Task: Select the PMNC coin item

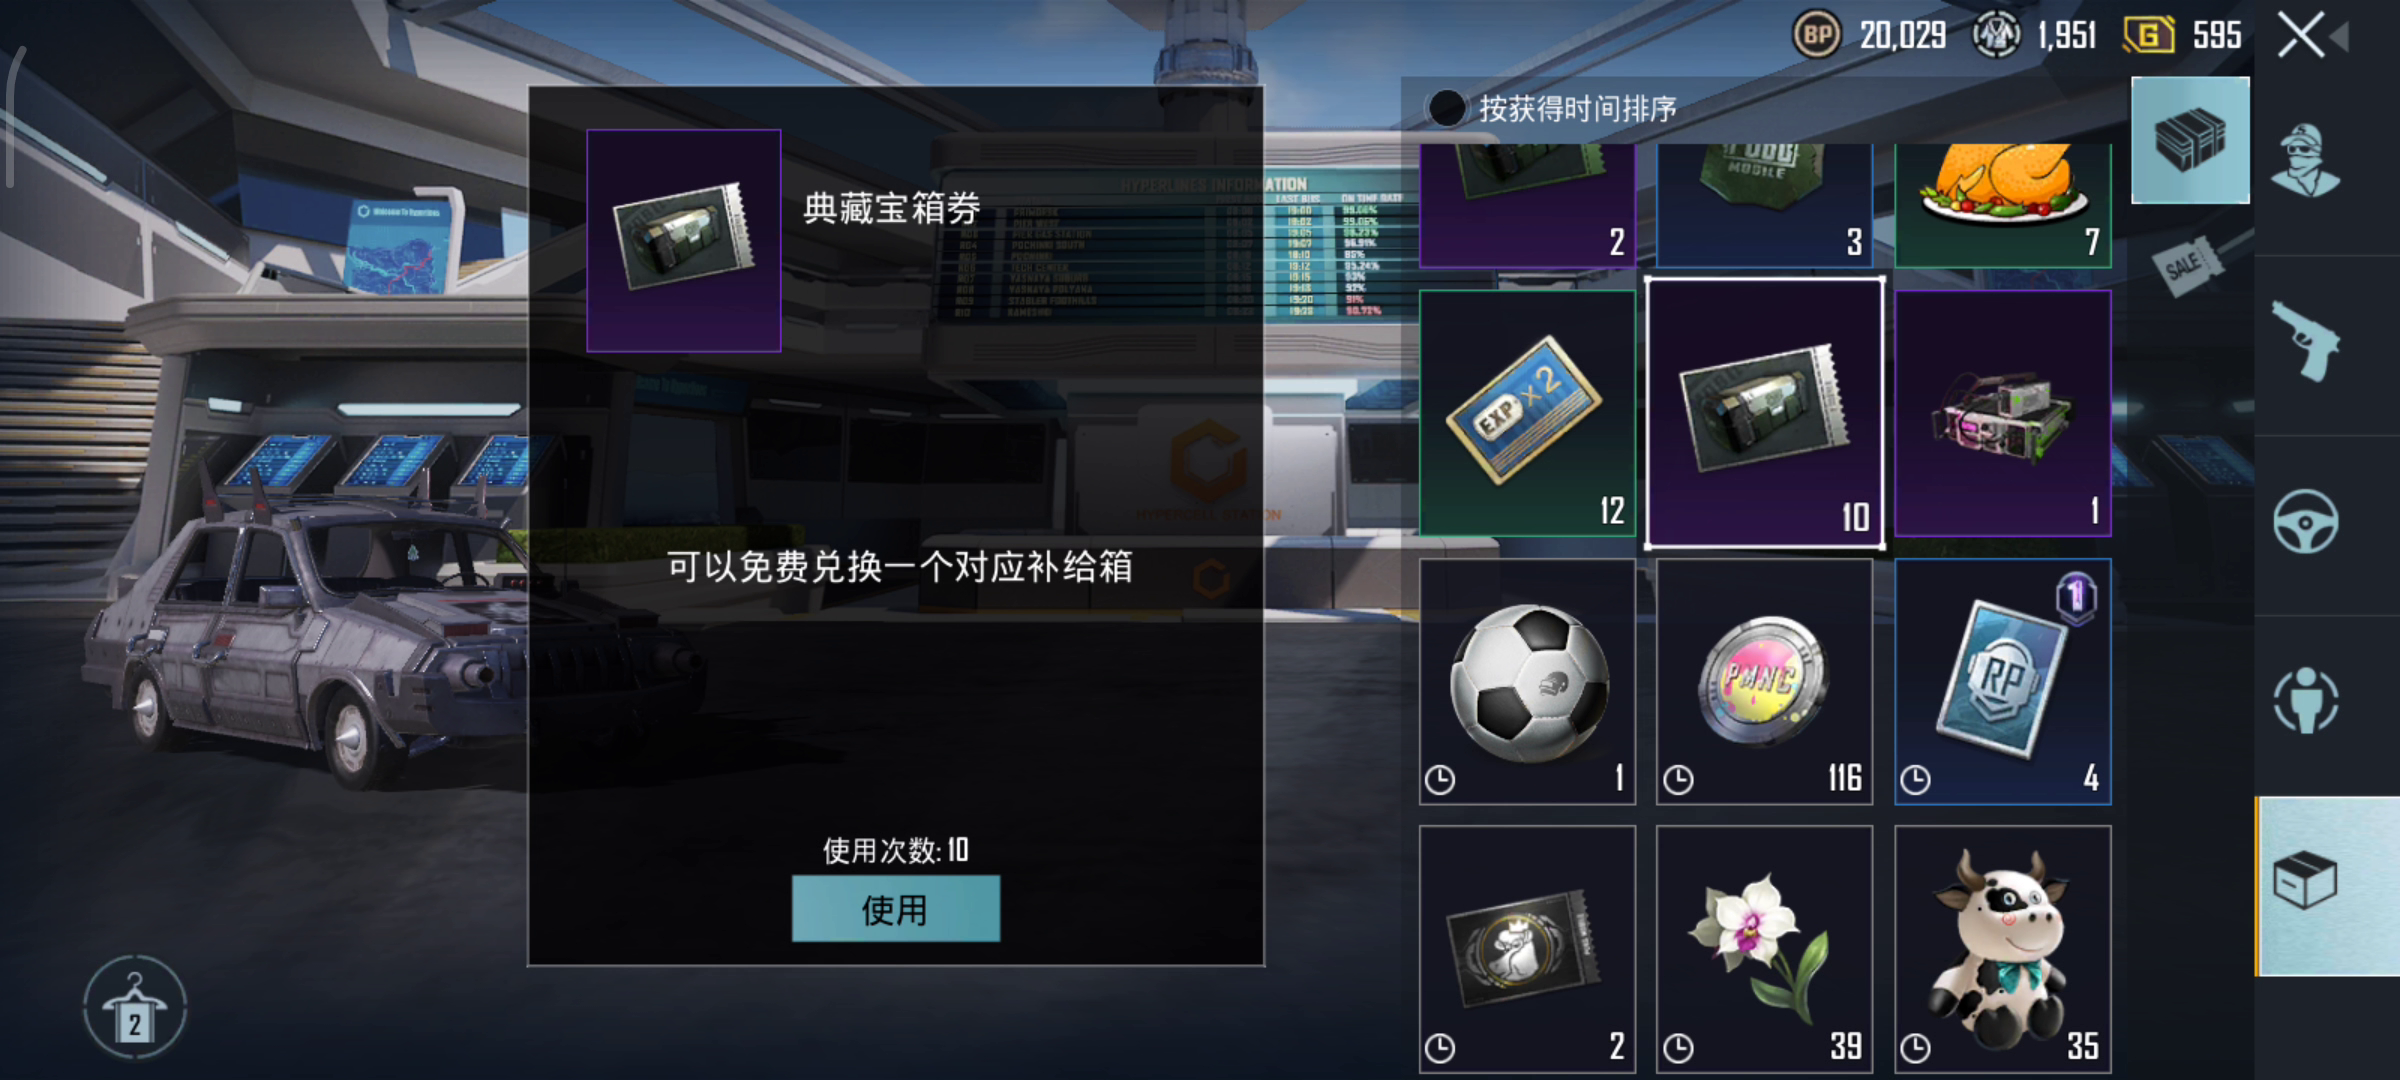Action: 1764,682
